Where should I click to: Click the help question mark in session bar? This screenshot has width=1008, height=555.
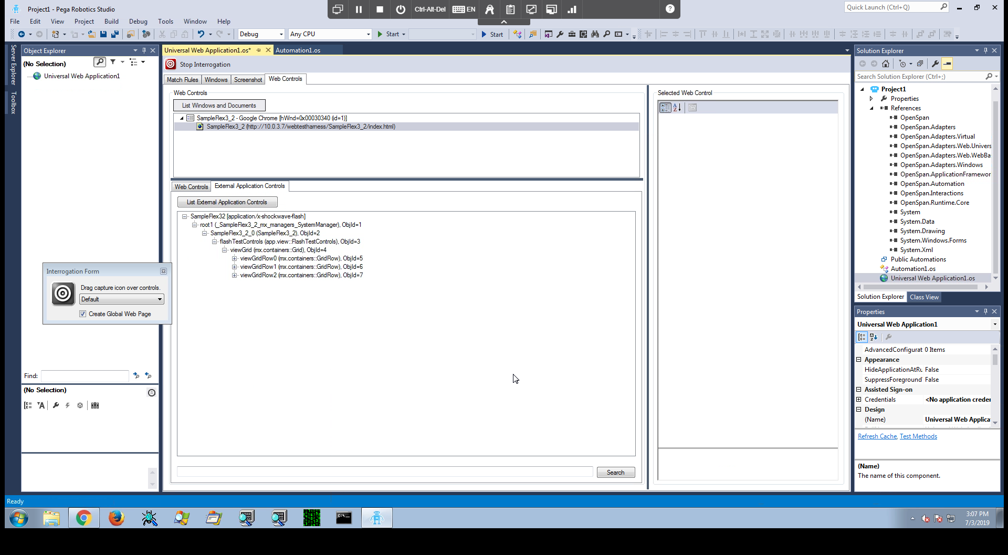coord(670,9)
